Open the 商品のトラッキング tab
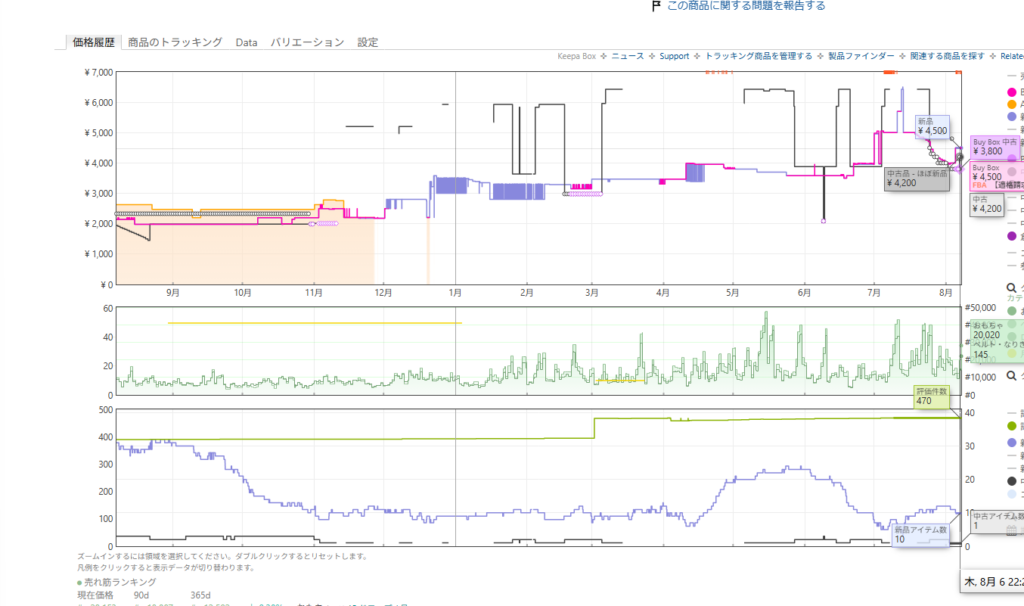 [x=175, y=42]
